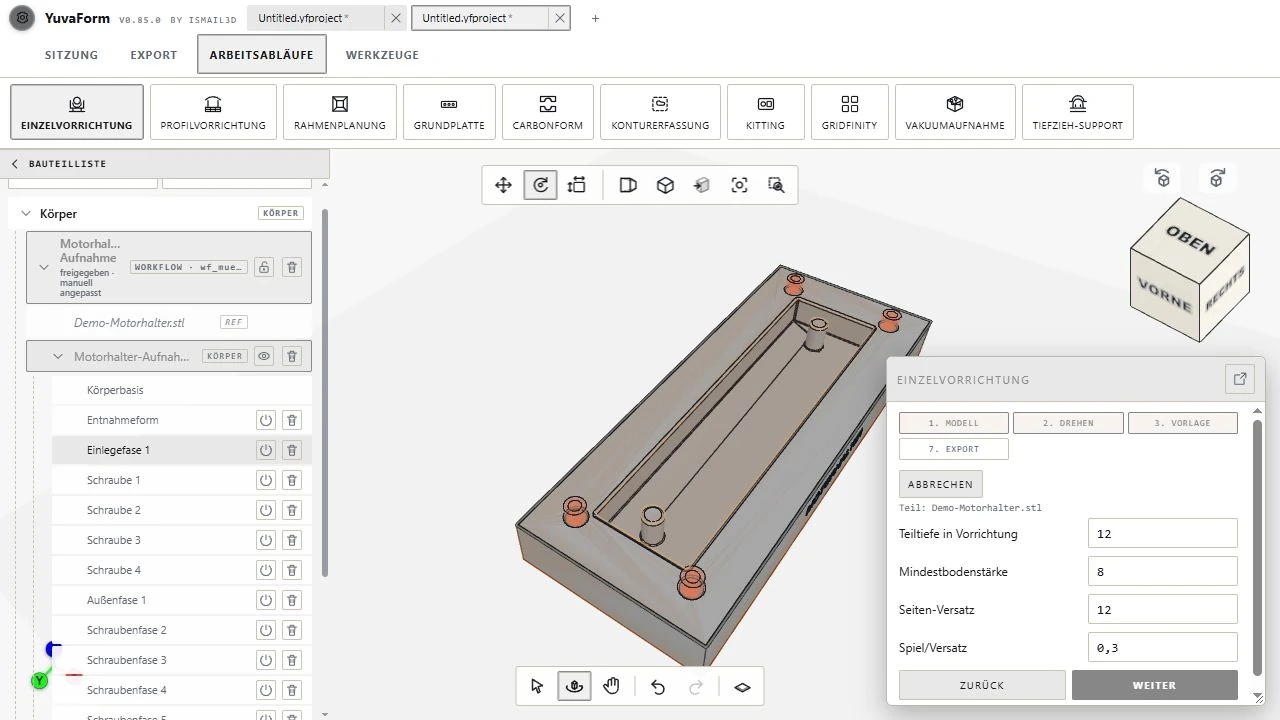
Task: Fit model to view
Action: (739, 185)
